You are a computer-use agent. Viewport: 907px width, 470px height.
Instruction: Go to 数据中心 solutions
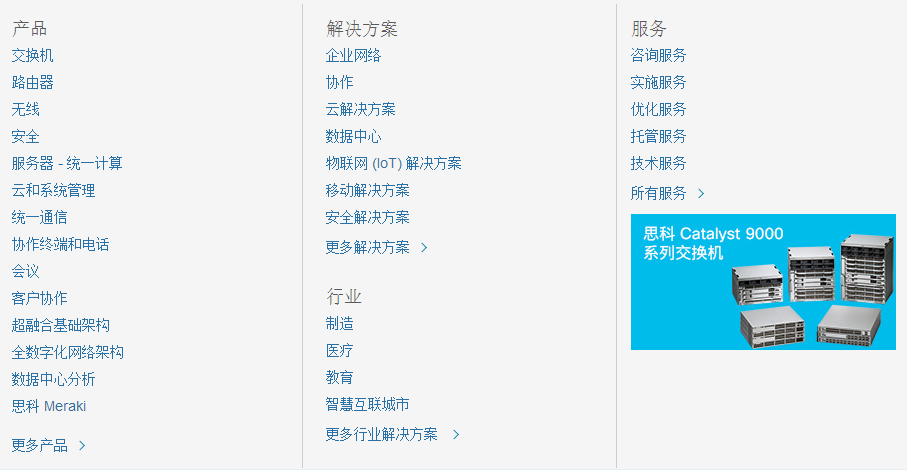tap(353, 136)
